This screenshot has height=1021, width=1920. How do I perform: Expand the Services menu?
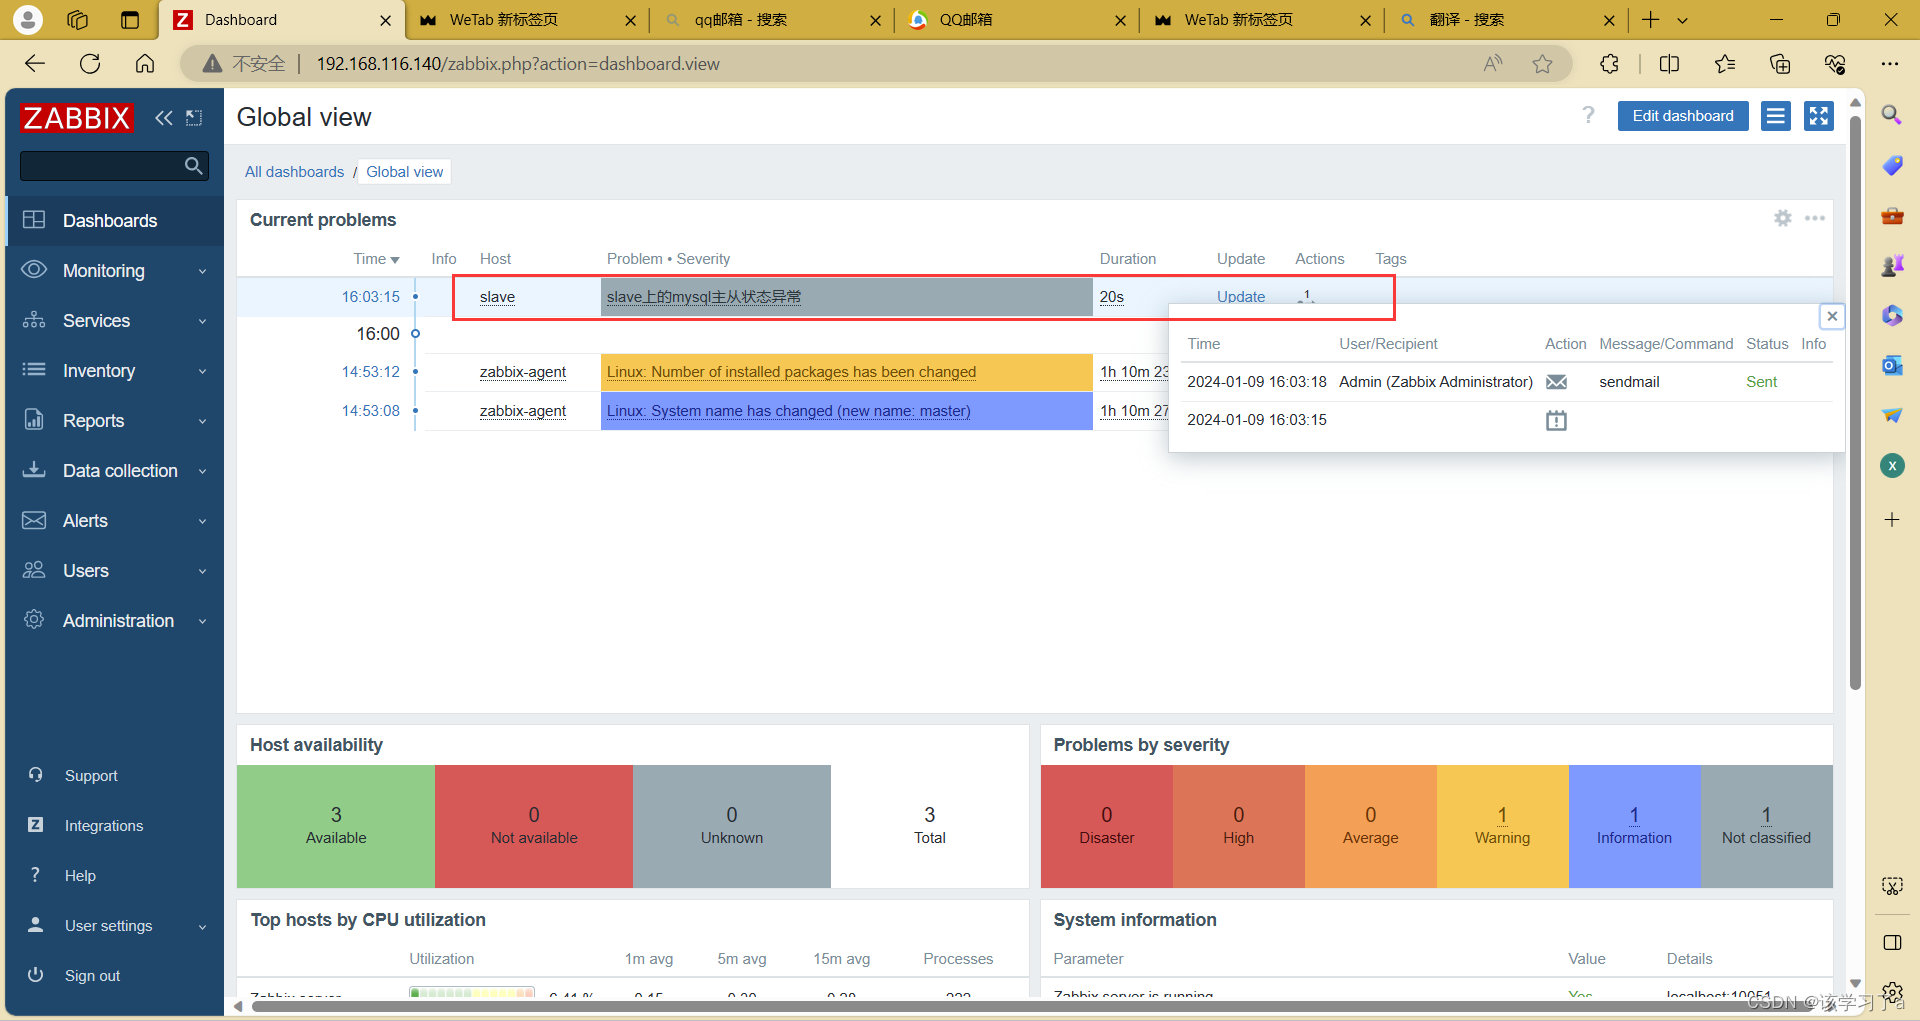pyautogui.click(x=115, y=321)
